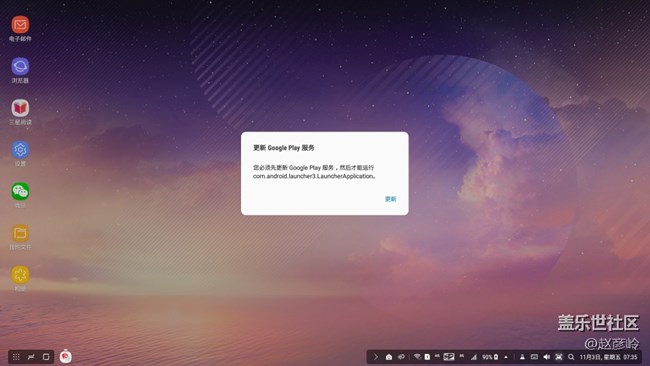Screen dimensions: 650x366
Task: Show recent apps with square taskbar icon
Action: pos(46,357)
